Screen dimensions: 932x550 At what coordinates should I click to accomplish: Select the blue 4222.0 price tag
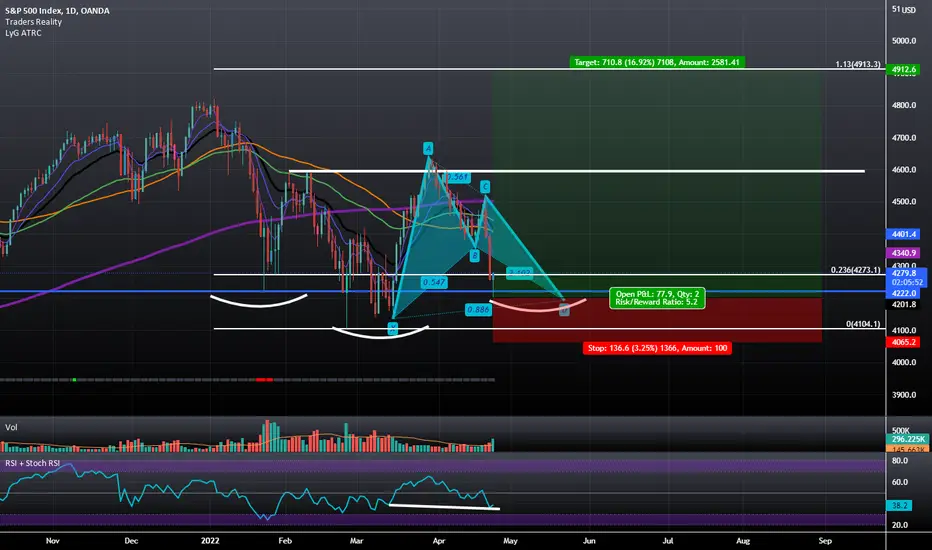coord(903,293)
